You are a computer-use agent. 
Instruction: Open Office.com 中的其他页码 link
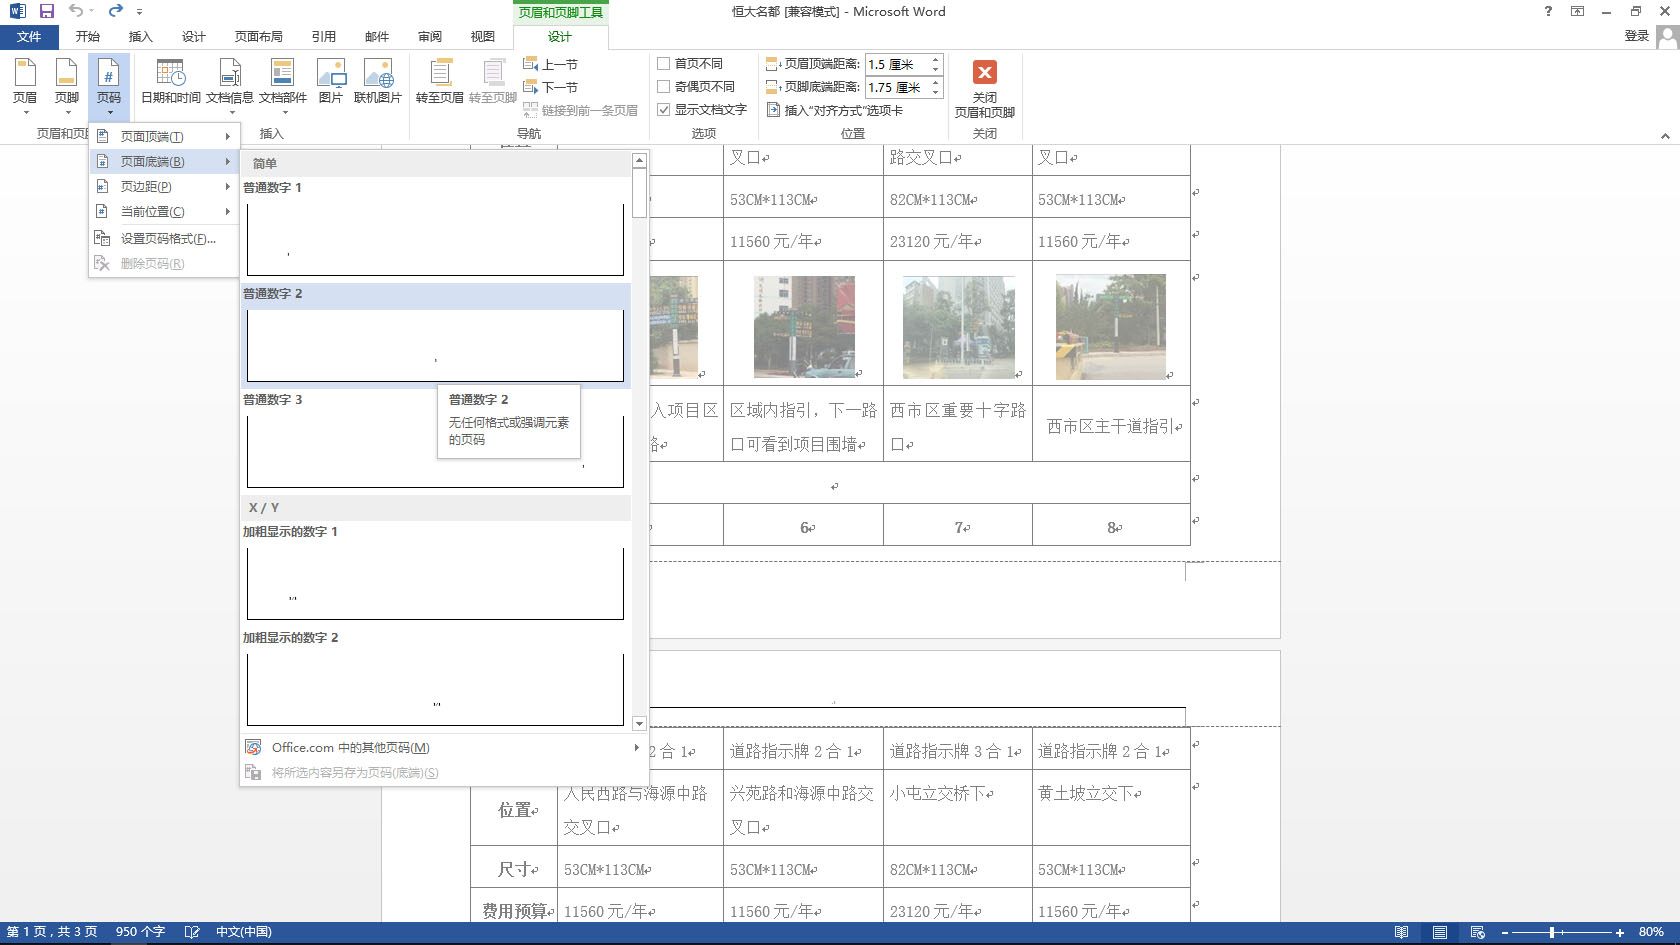pos(350,748)
